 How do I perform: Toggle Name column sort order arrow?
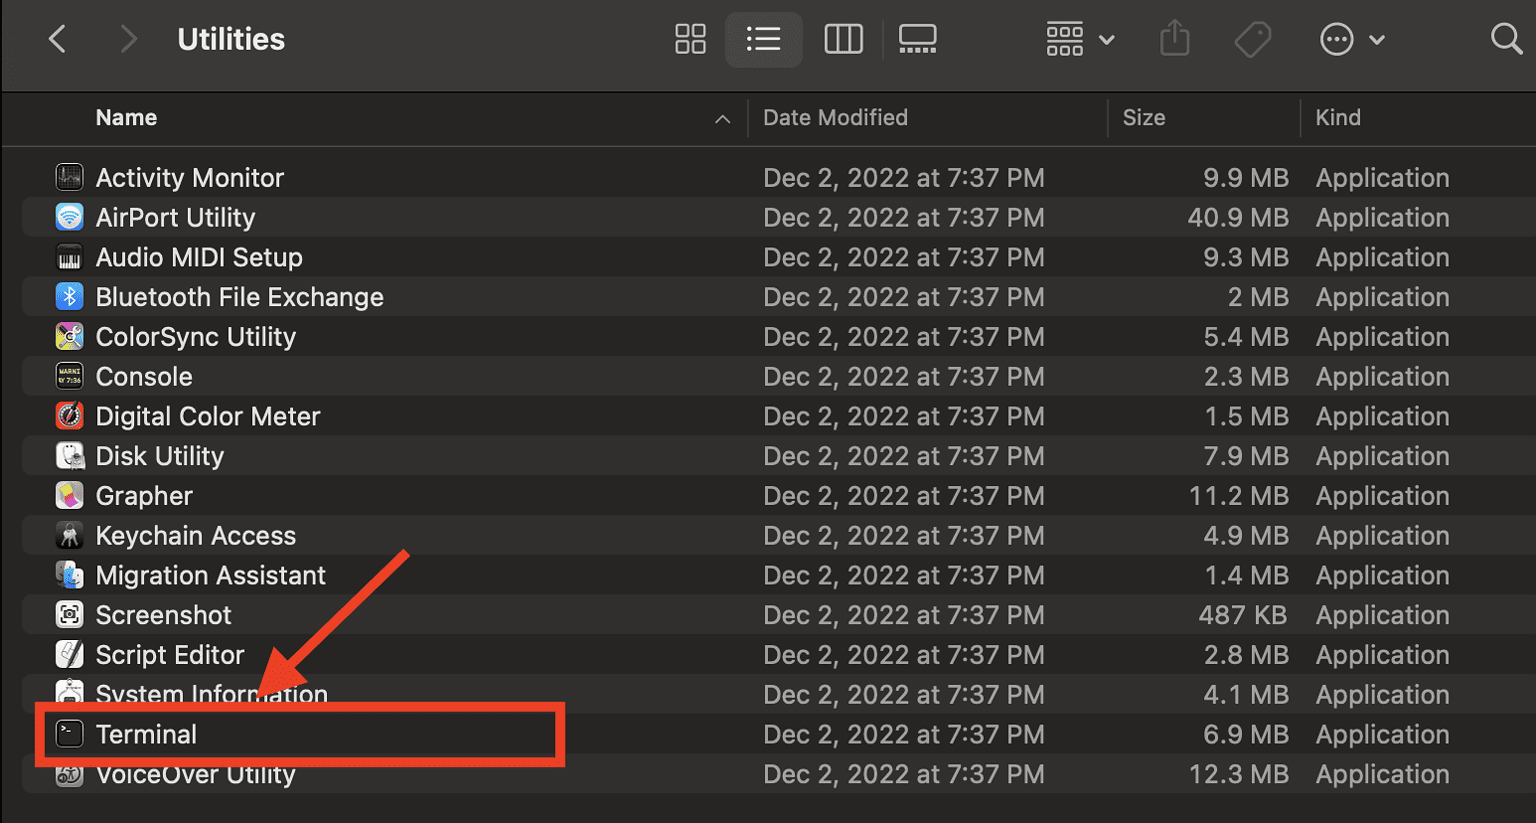(x=722, y=119)
